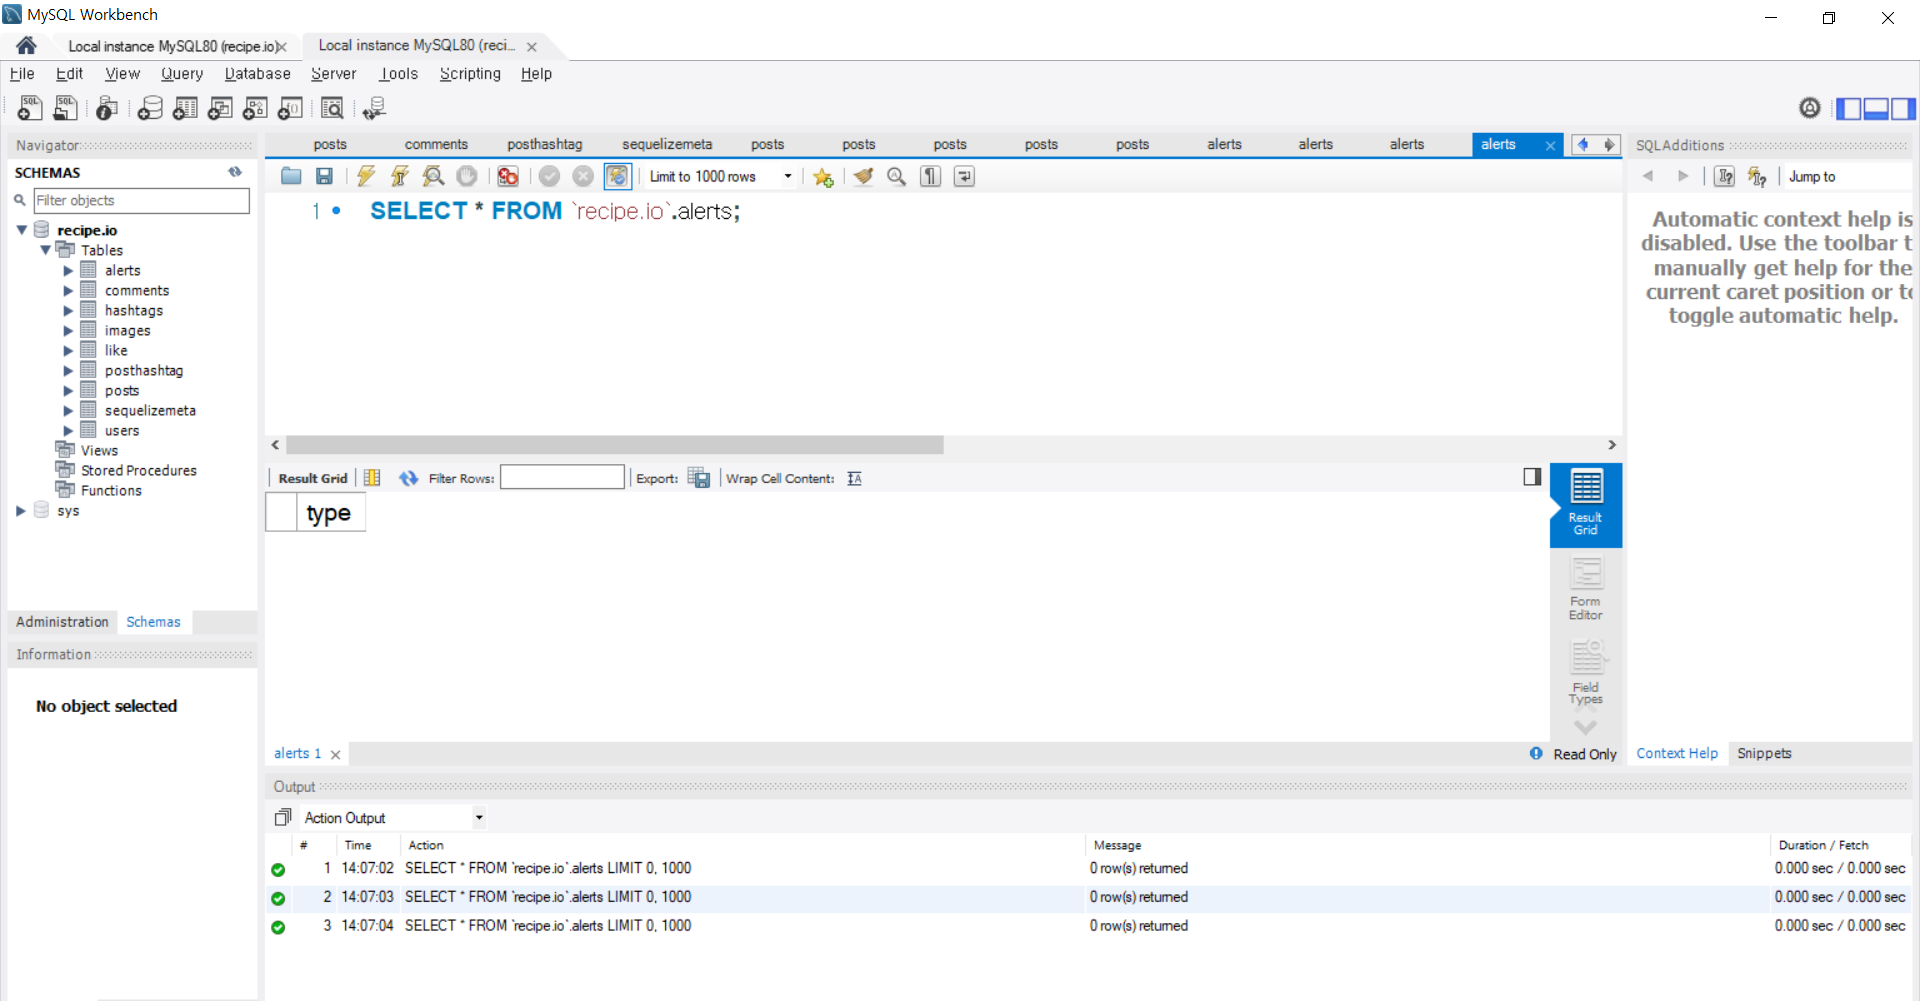The width and height of the screenshot is (1920, 1001).
Task: Expand the sys schema
Action: (x=21, y=511)
